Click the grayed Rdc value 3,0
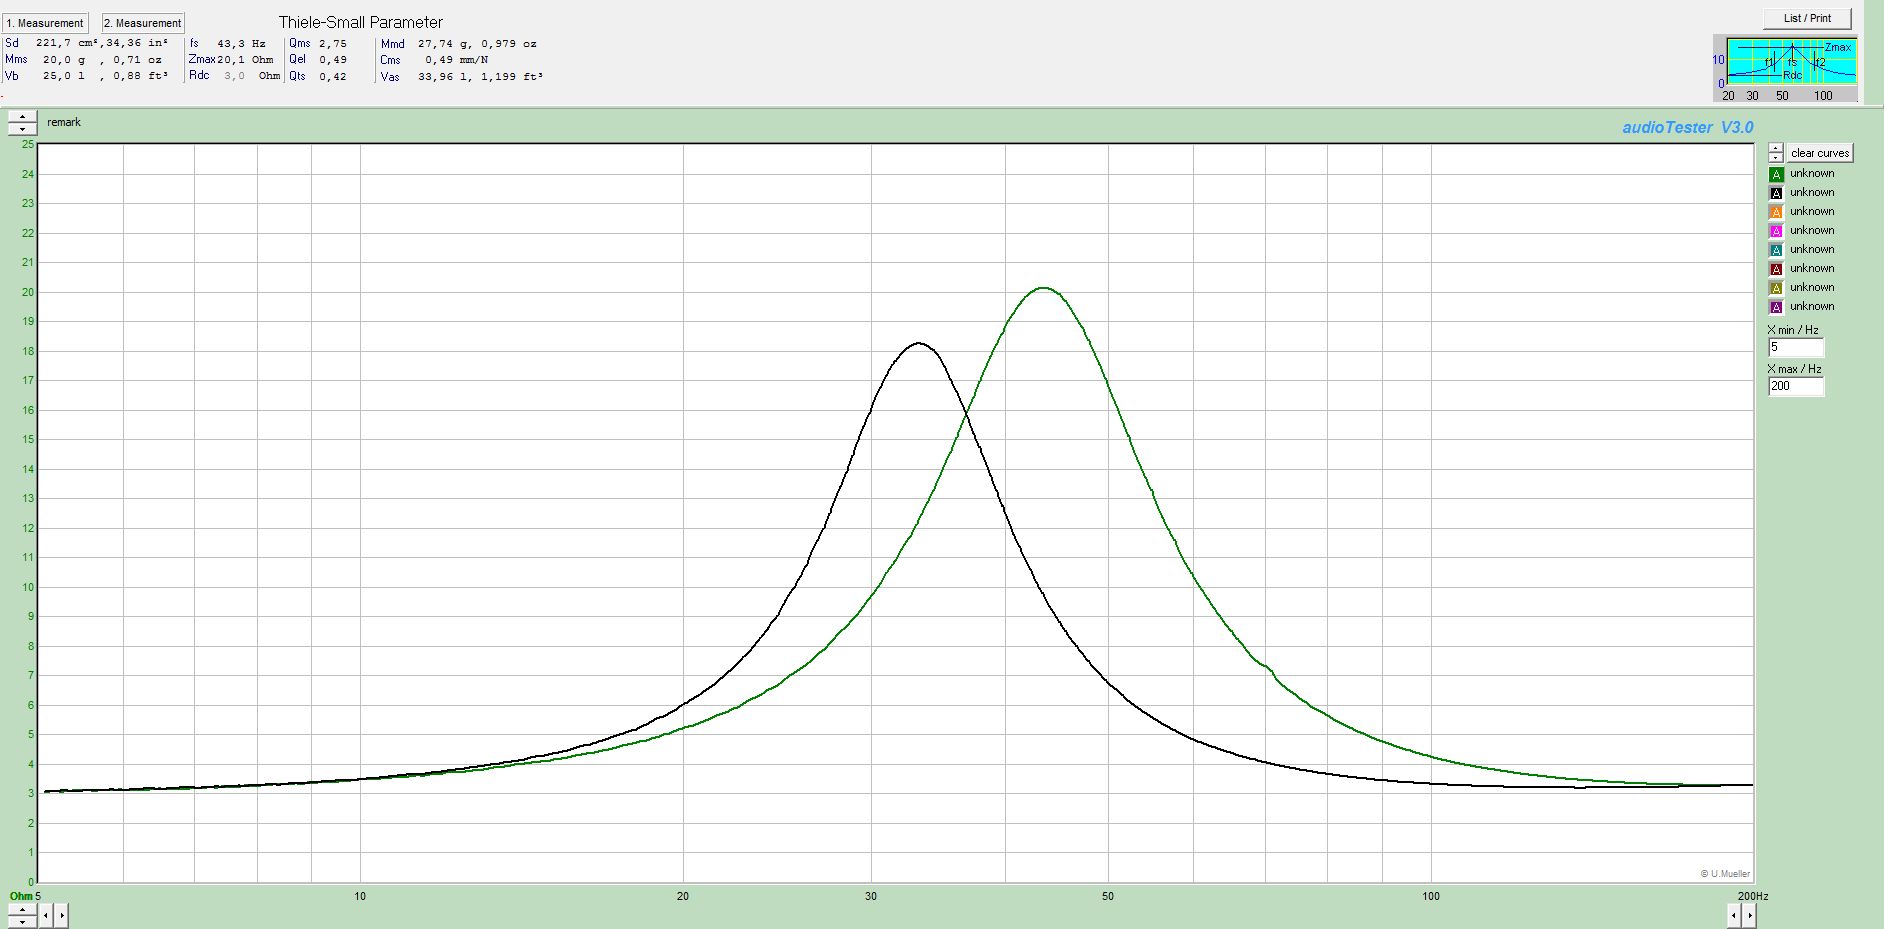 tap(234, 76)
